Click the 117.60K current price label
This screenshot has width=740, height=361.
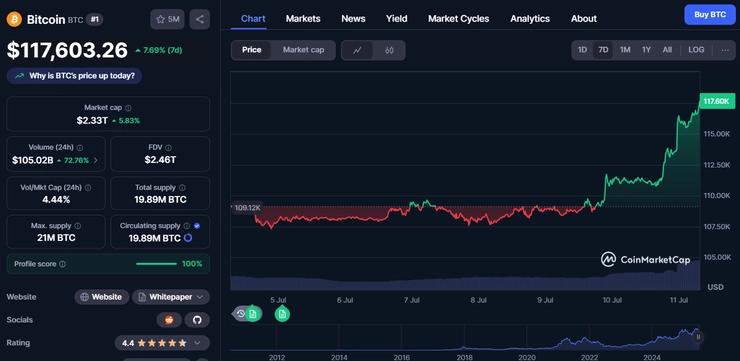click(716, 101)
